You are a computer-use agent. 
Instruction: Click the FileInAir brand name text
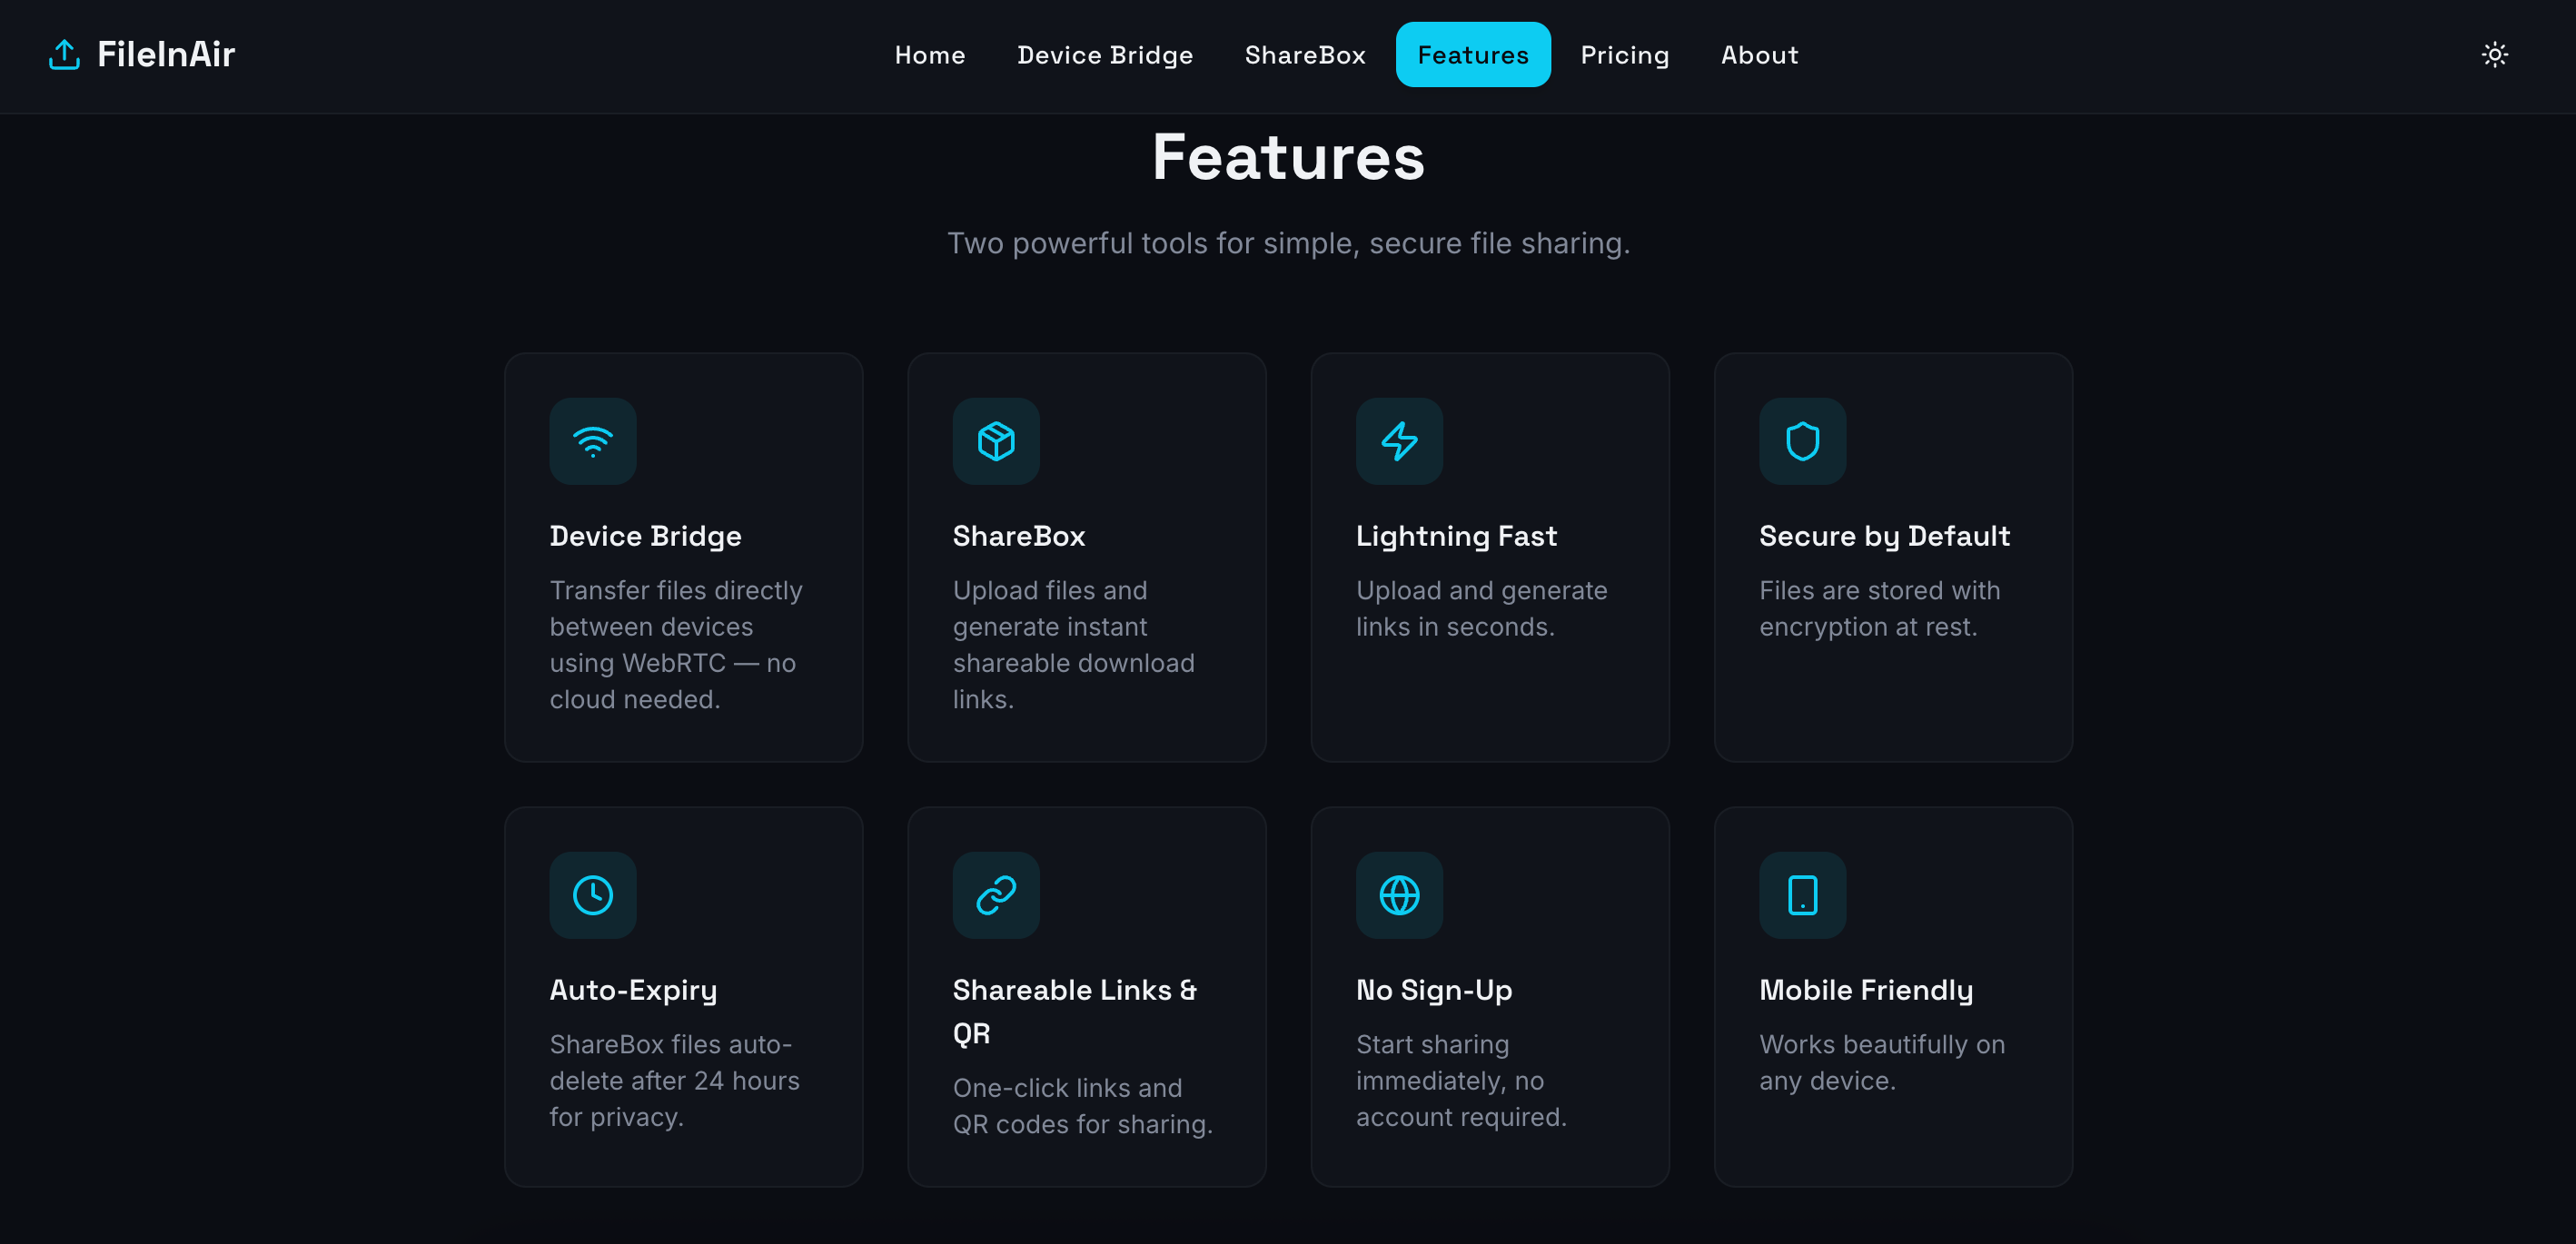[x=166, y=54]
